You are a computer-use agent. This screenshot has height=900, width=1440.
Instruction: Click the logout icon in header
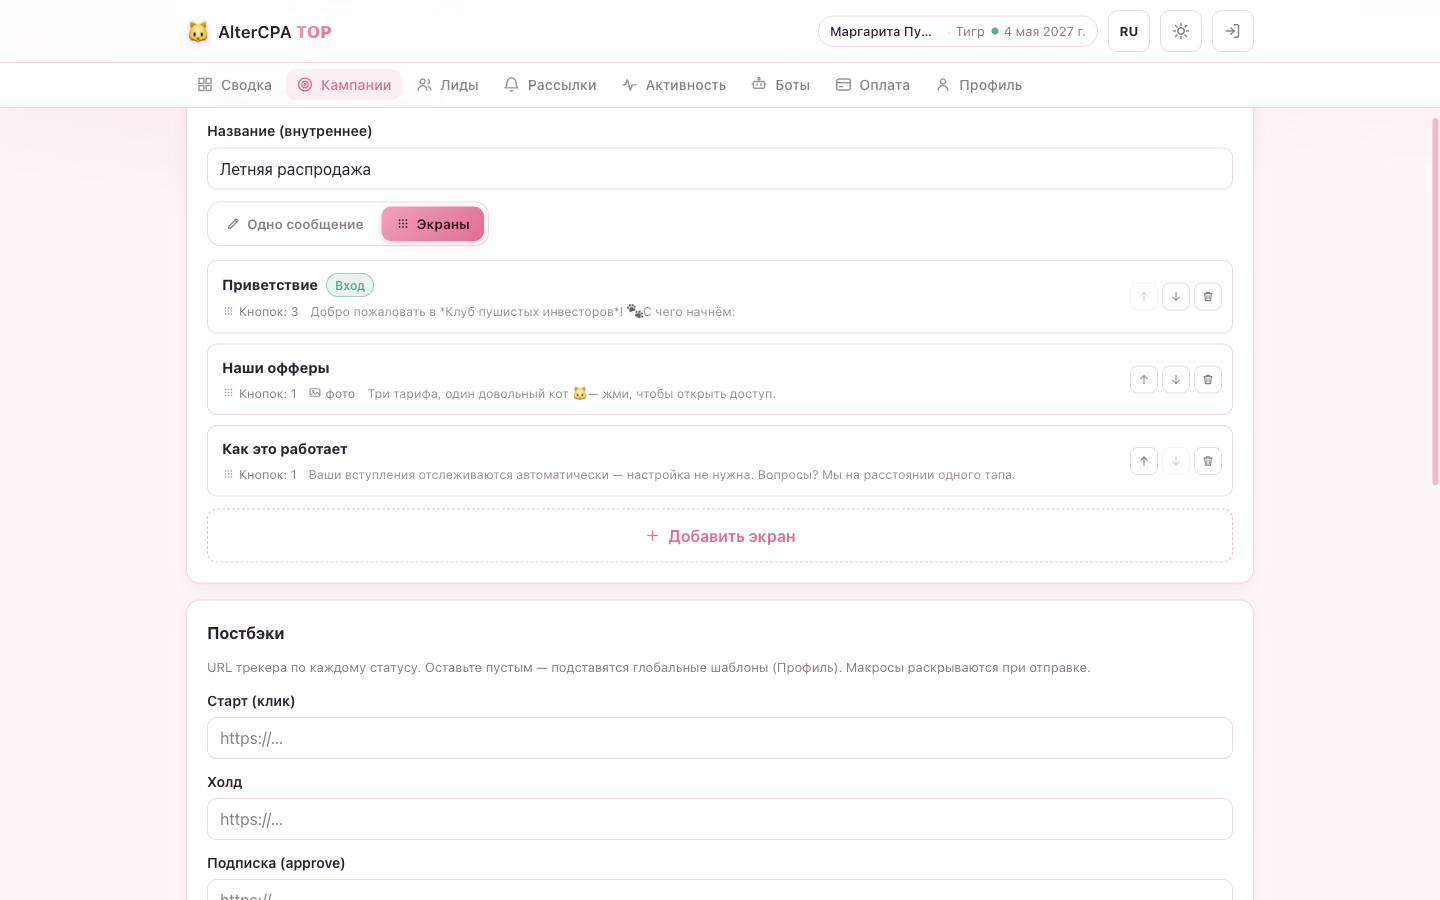coord(1233,31)
